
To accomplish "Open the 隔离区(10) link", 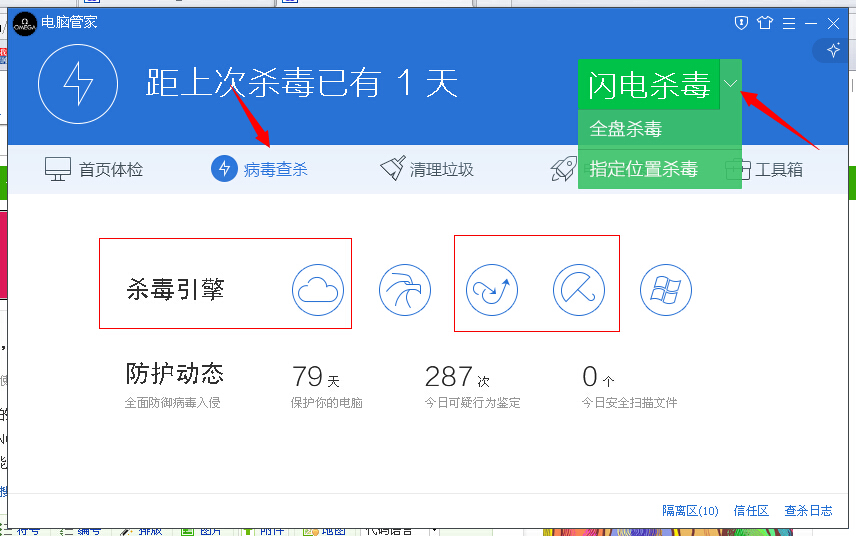I will (690, 511).
